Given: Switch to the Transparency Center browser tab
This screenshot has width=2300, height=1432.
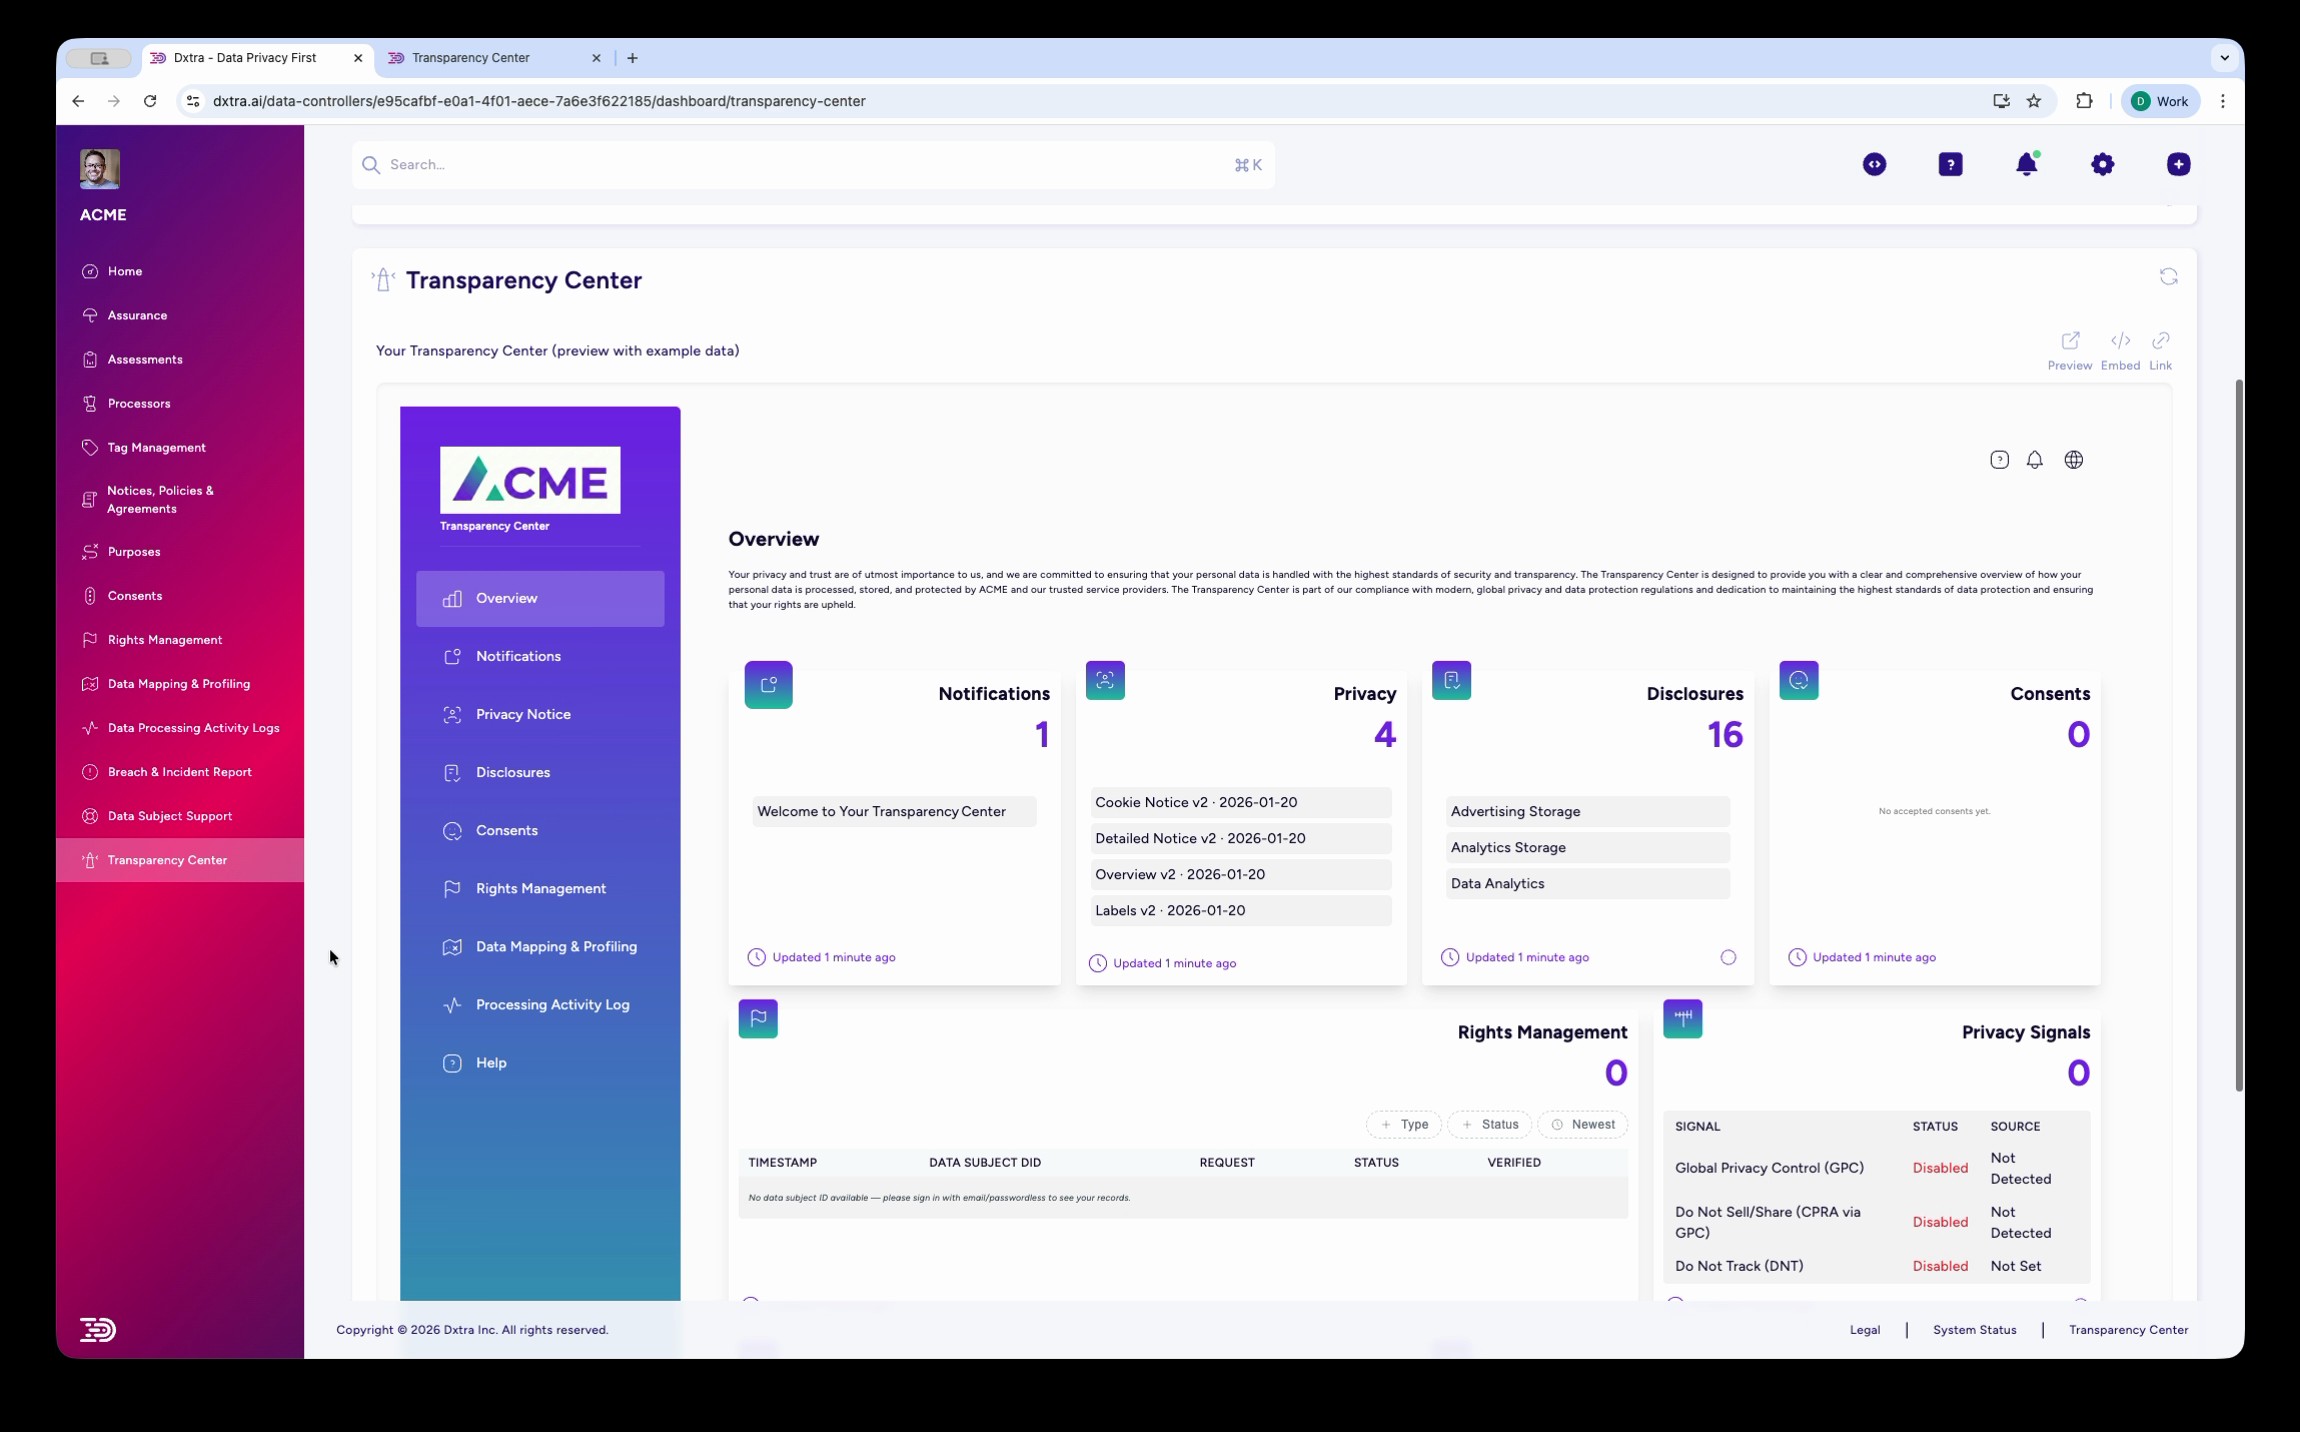Looking at the screenshot, I should tap(472, 58).
